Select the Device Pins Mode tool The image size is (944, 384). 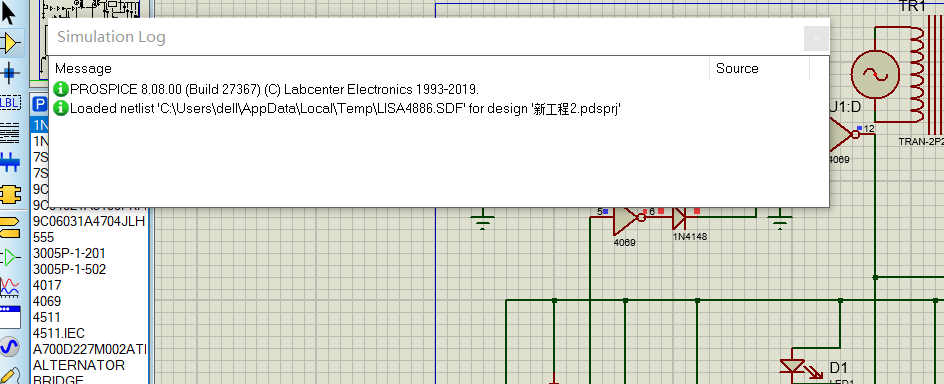pos(10,258)
